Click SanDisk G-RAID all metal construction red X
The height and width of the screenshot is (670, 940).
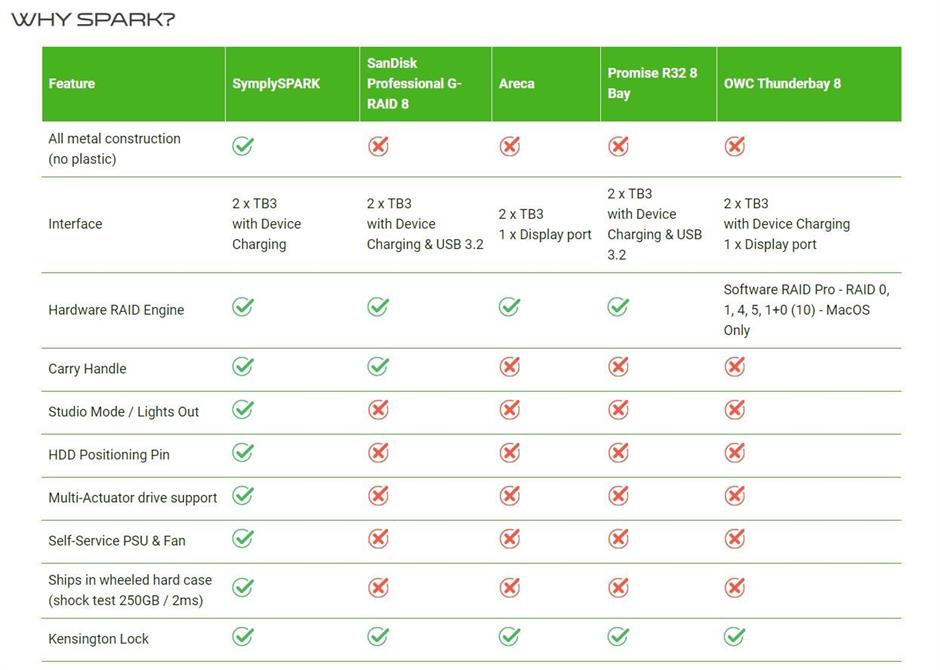378,146
